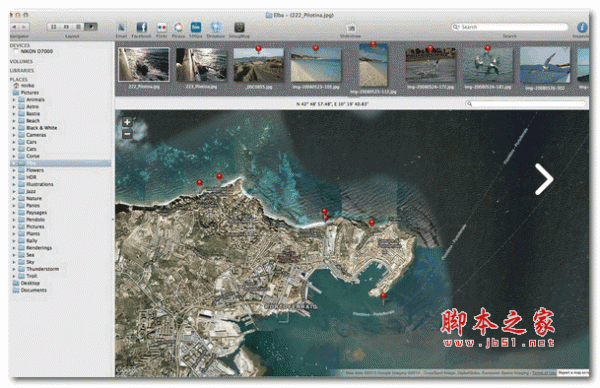Share the photo via Email icon
The width and height of the screenshot is (600, 388).
[121, 28]
